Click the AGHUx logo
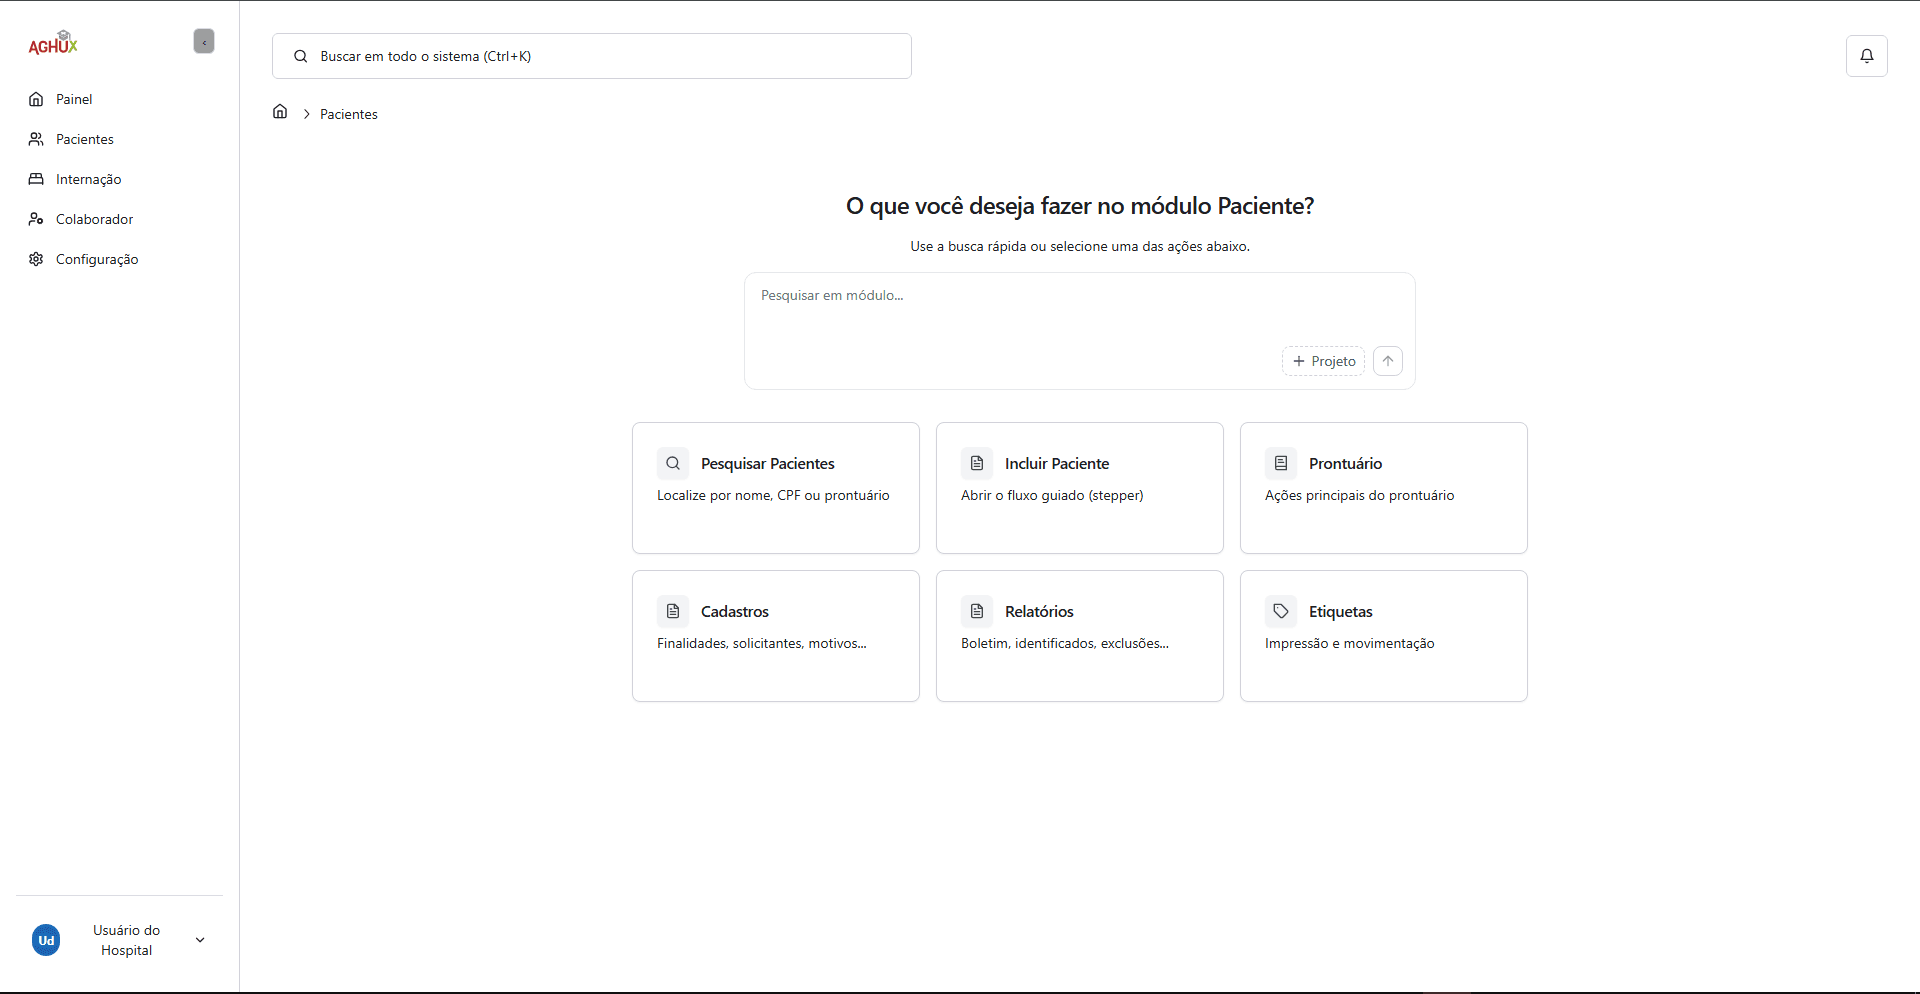The height and width of the screenshot is (994, 1920). [53, 43]
